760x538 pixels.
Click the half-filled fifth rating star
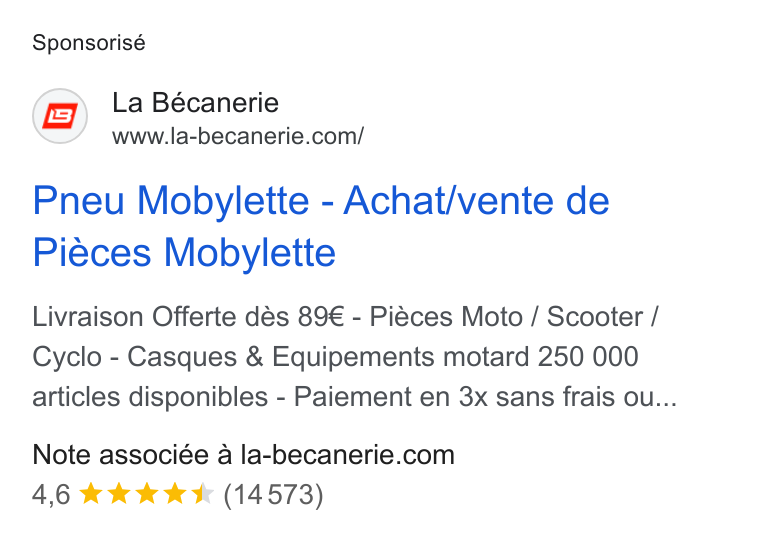point(203,494)
